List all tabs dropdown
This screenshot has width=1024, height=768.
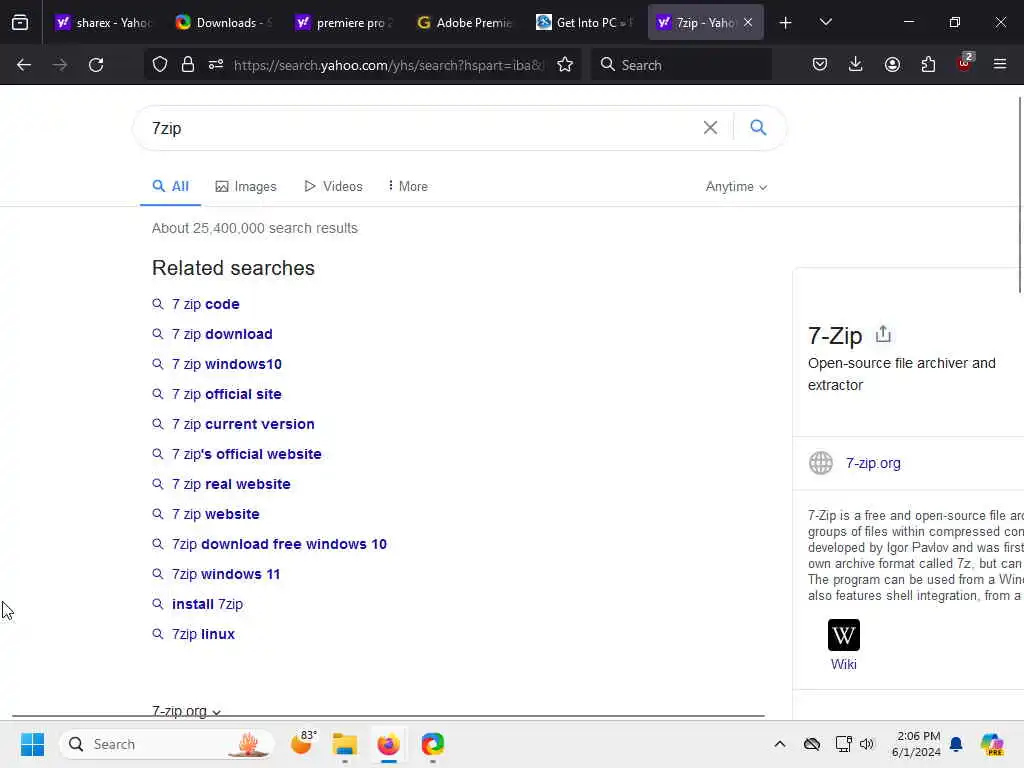[x=825, y=23]
